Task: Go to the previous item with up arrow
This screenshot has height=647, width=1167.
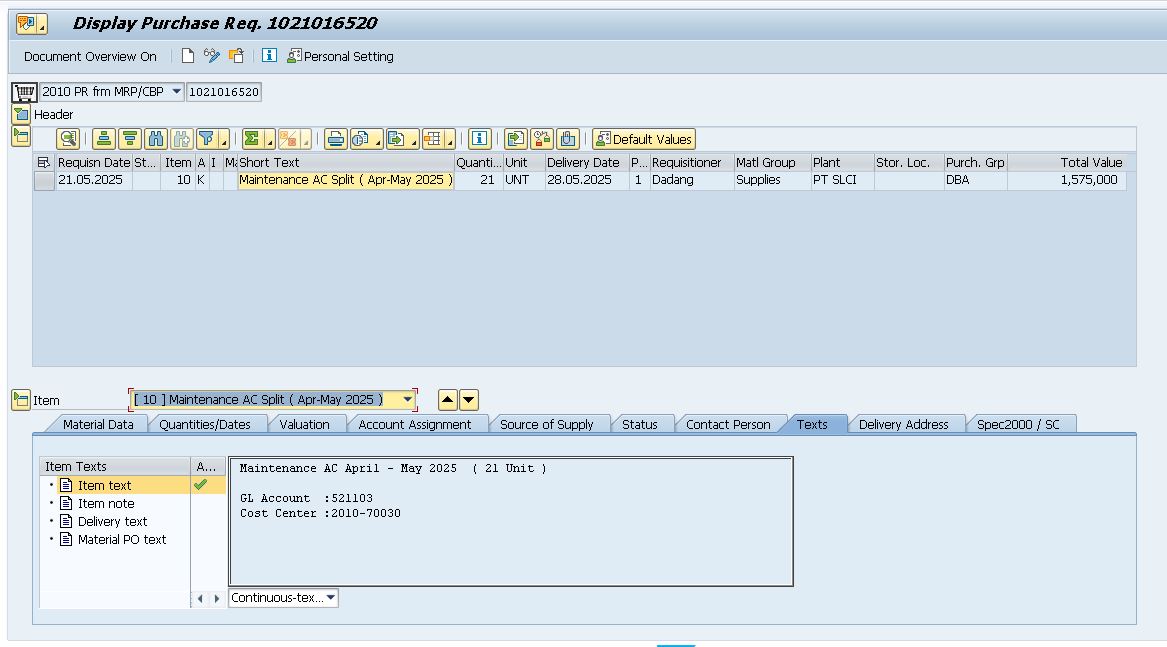Action: 447,400
